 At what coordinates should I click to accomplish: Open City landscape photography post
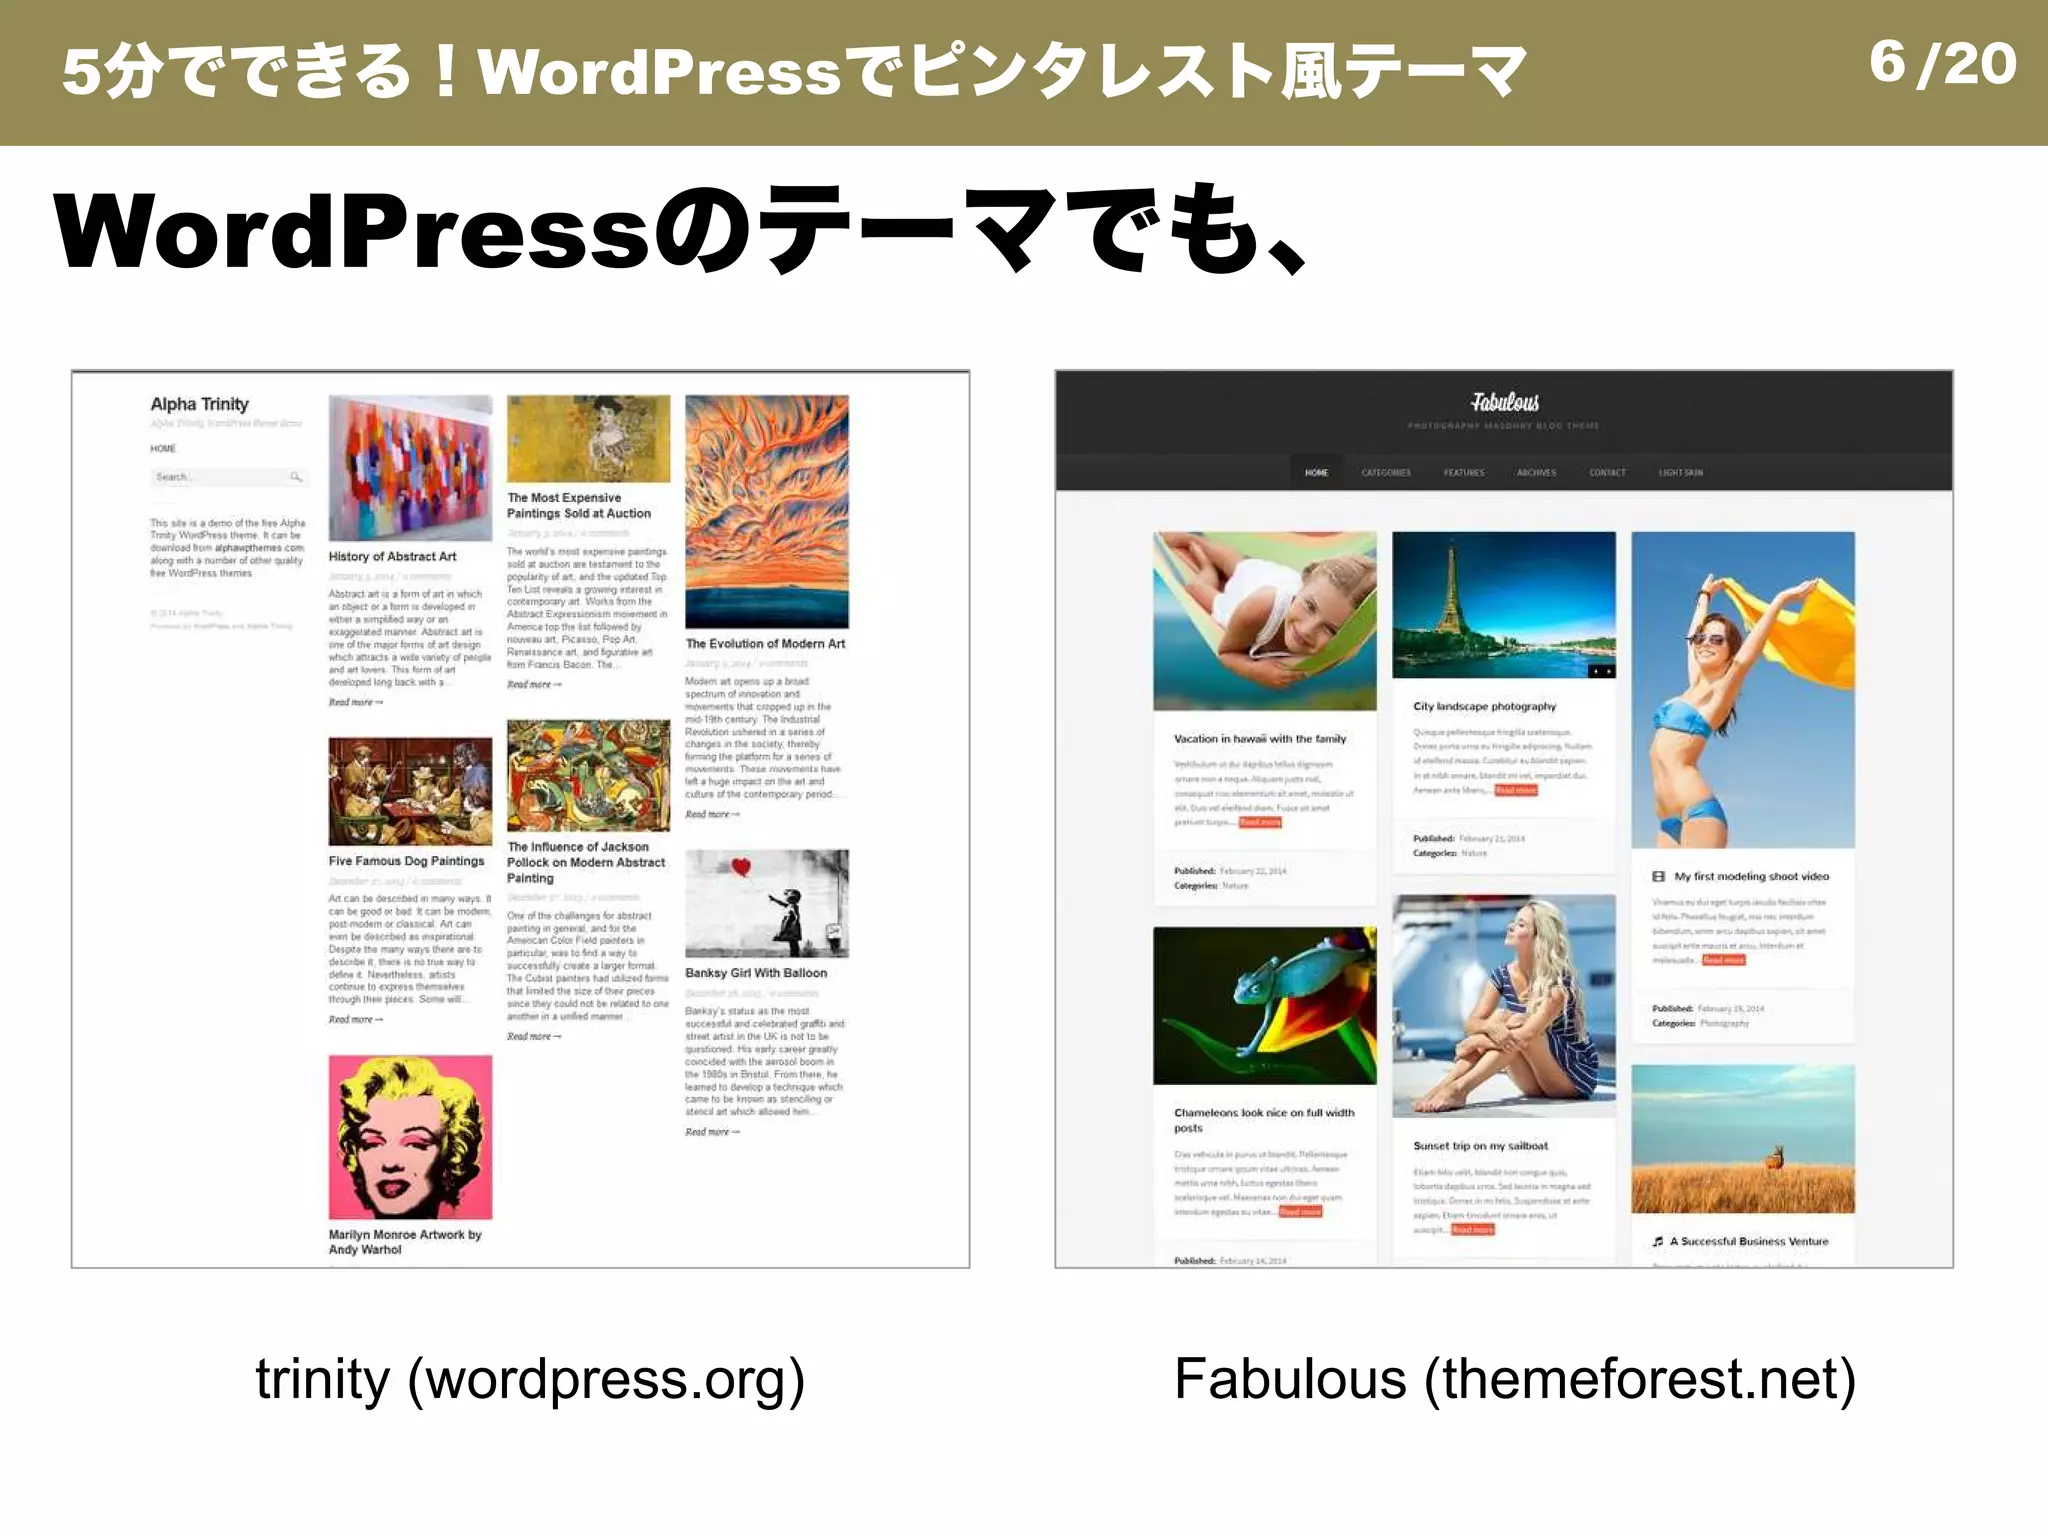click(1485, 706)
